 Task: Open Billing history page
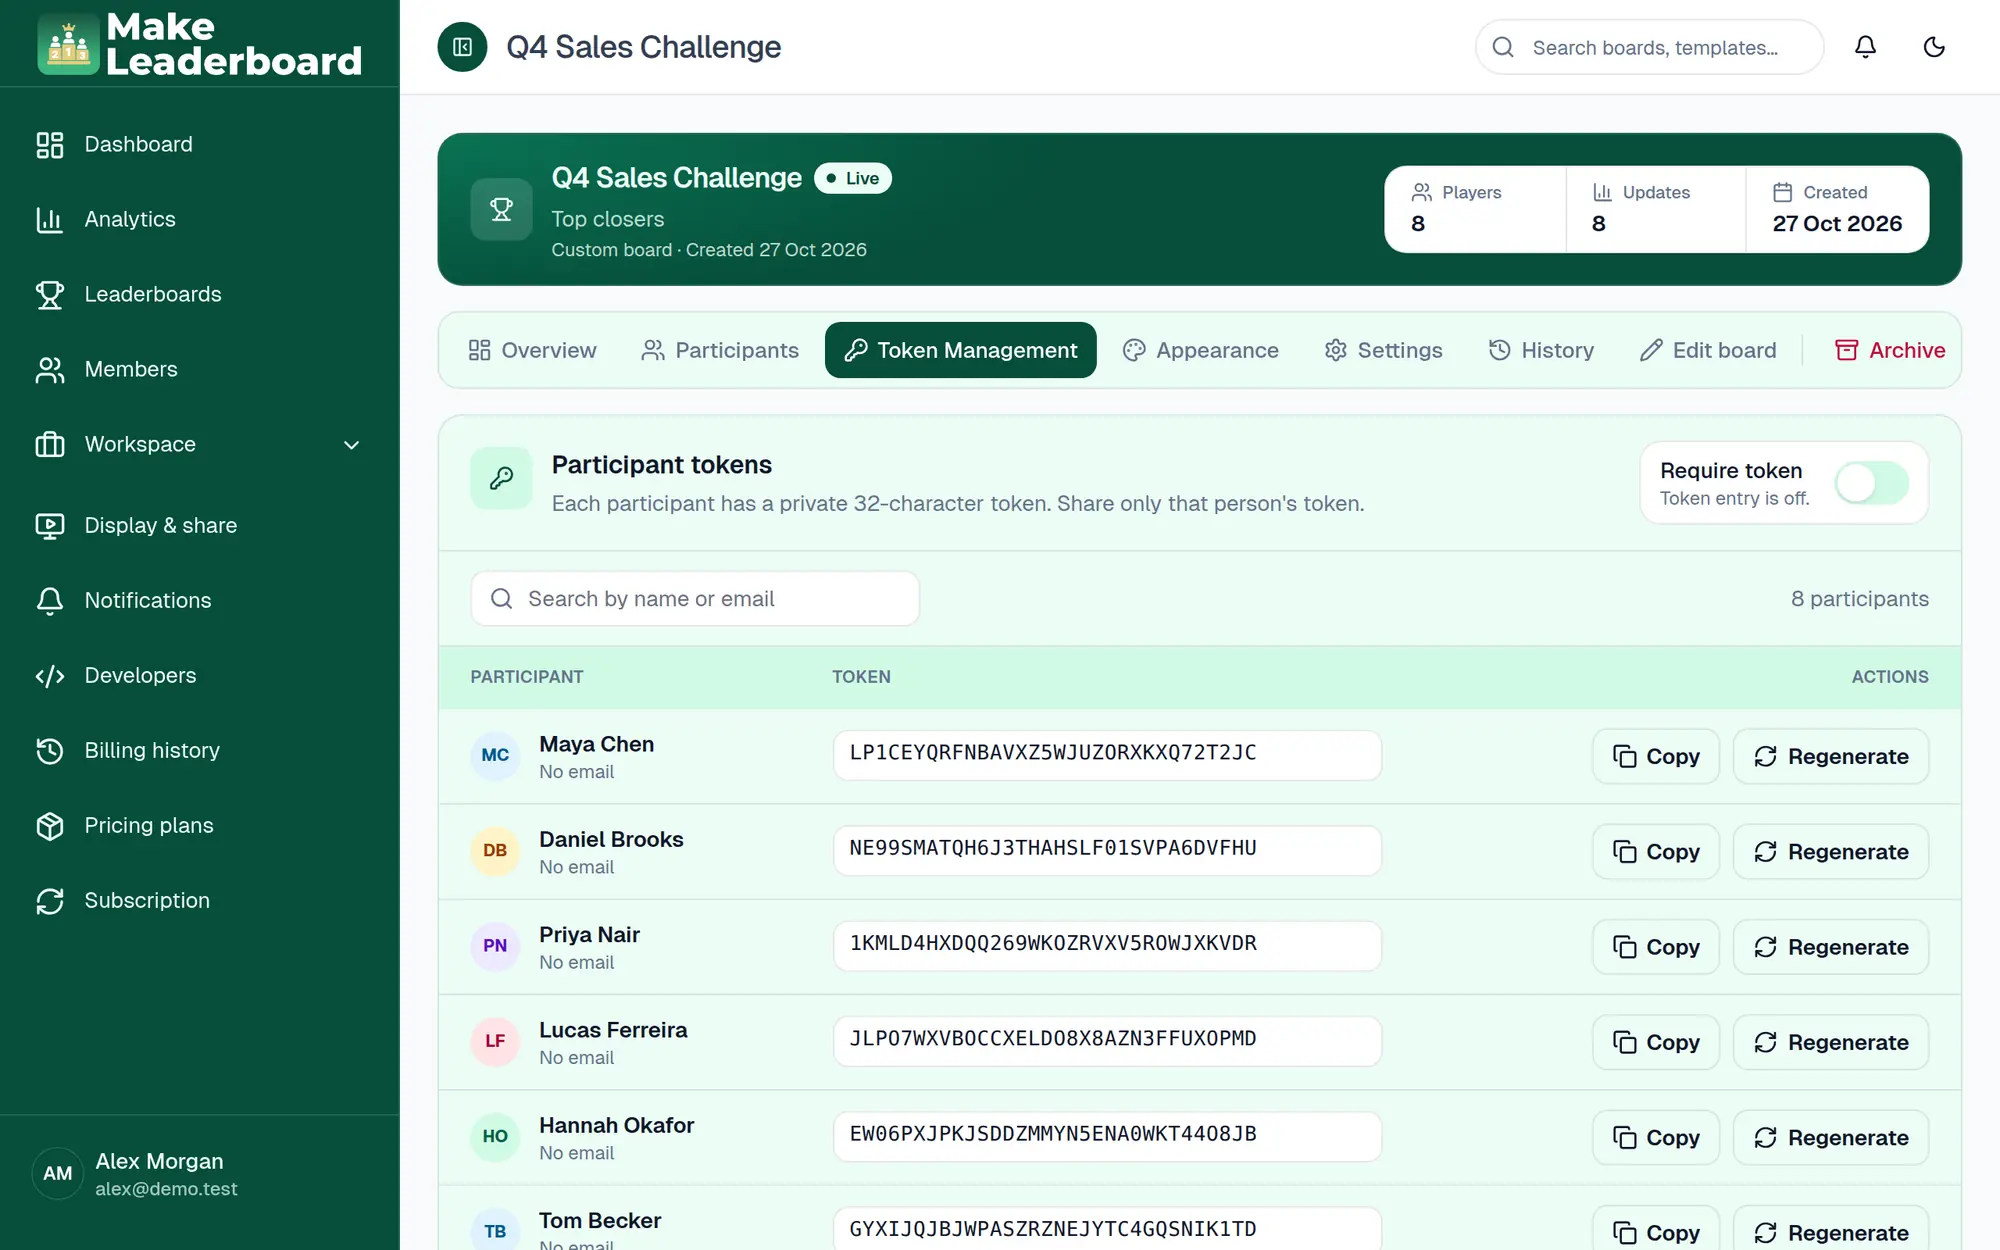tap(200, 750)
